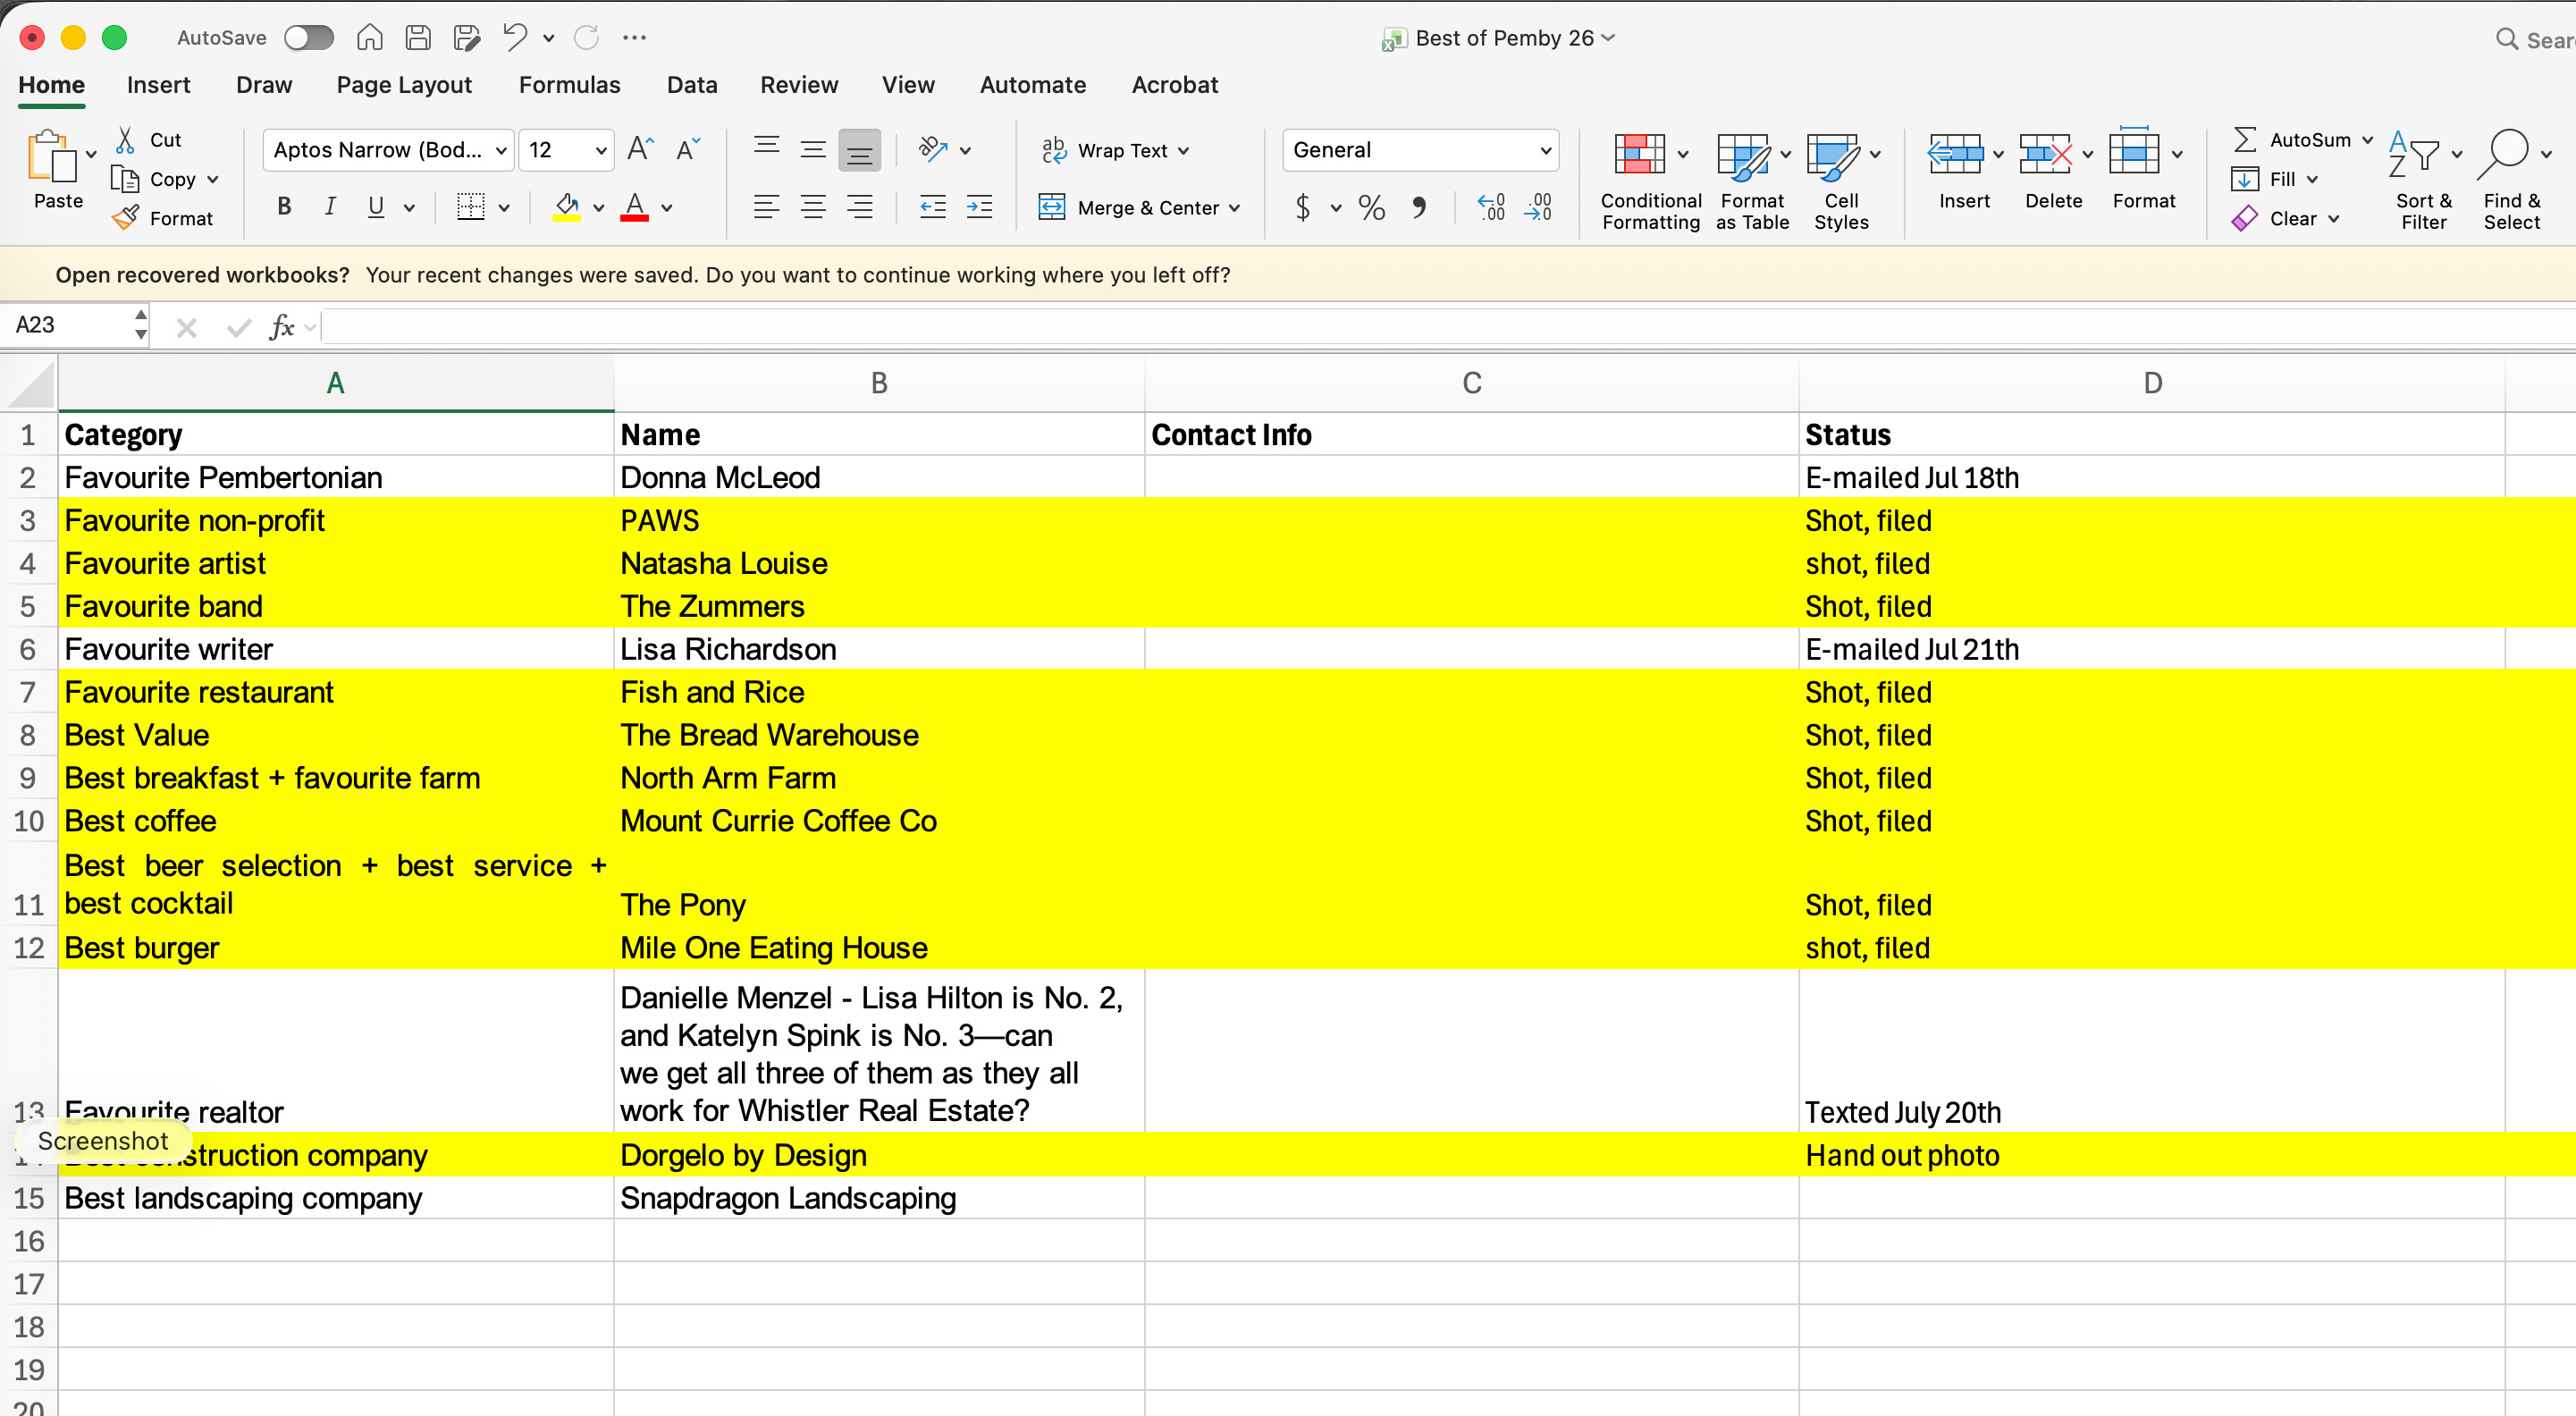Image resolution: width=2576 pixels, height=1416 pixels.
Task: Switch to the Draw tab
Action: click(x=264, y=85)
